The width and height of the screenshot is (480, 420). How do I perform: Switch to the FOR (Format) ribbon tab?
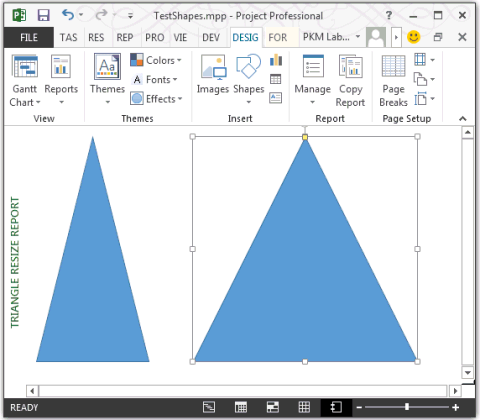[278, 37]
